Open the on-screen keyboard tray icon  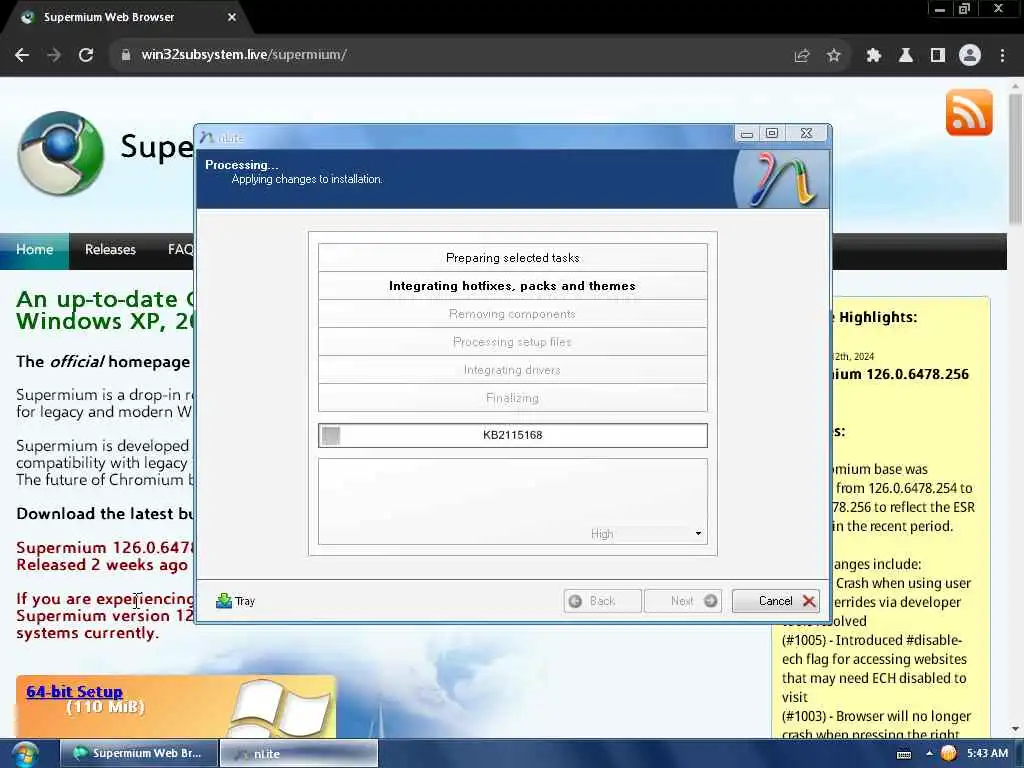point(904,754)
